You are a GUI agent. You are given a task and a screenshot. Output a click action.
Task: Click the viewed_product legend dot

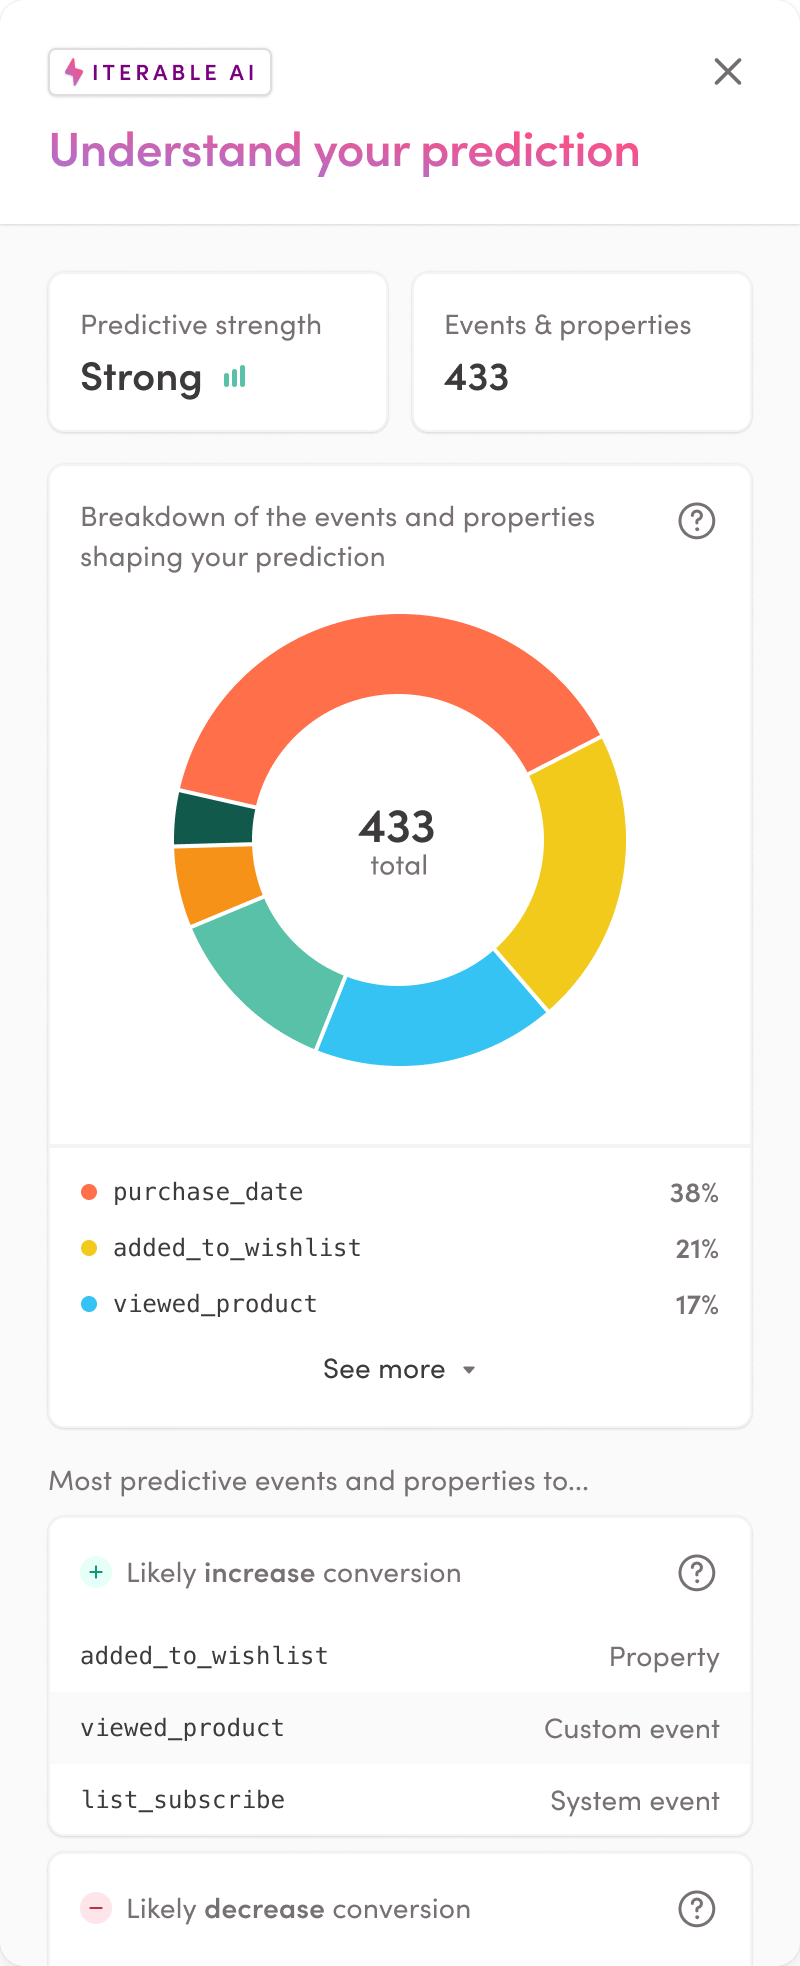[x=89, y=1304]
